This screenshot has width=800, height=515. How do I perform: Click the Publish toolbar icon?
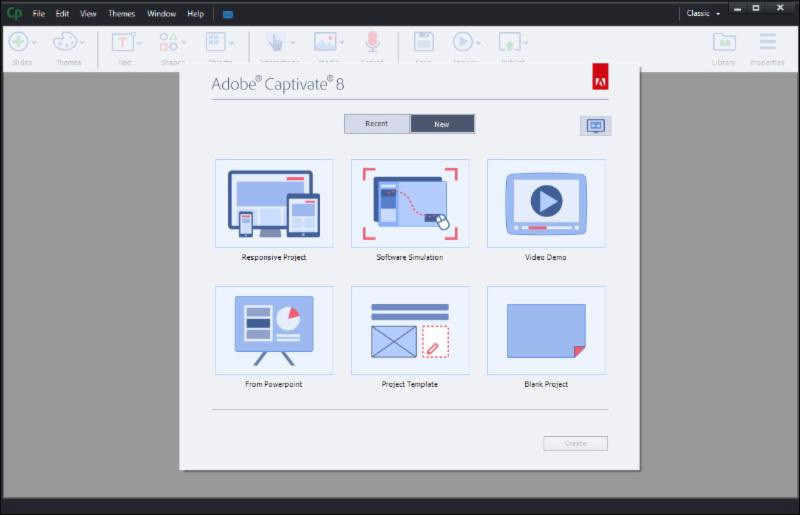coord(510,42)
